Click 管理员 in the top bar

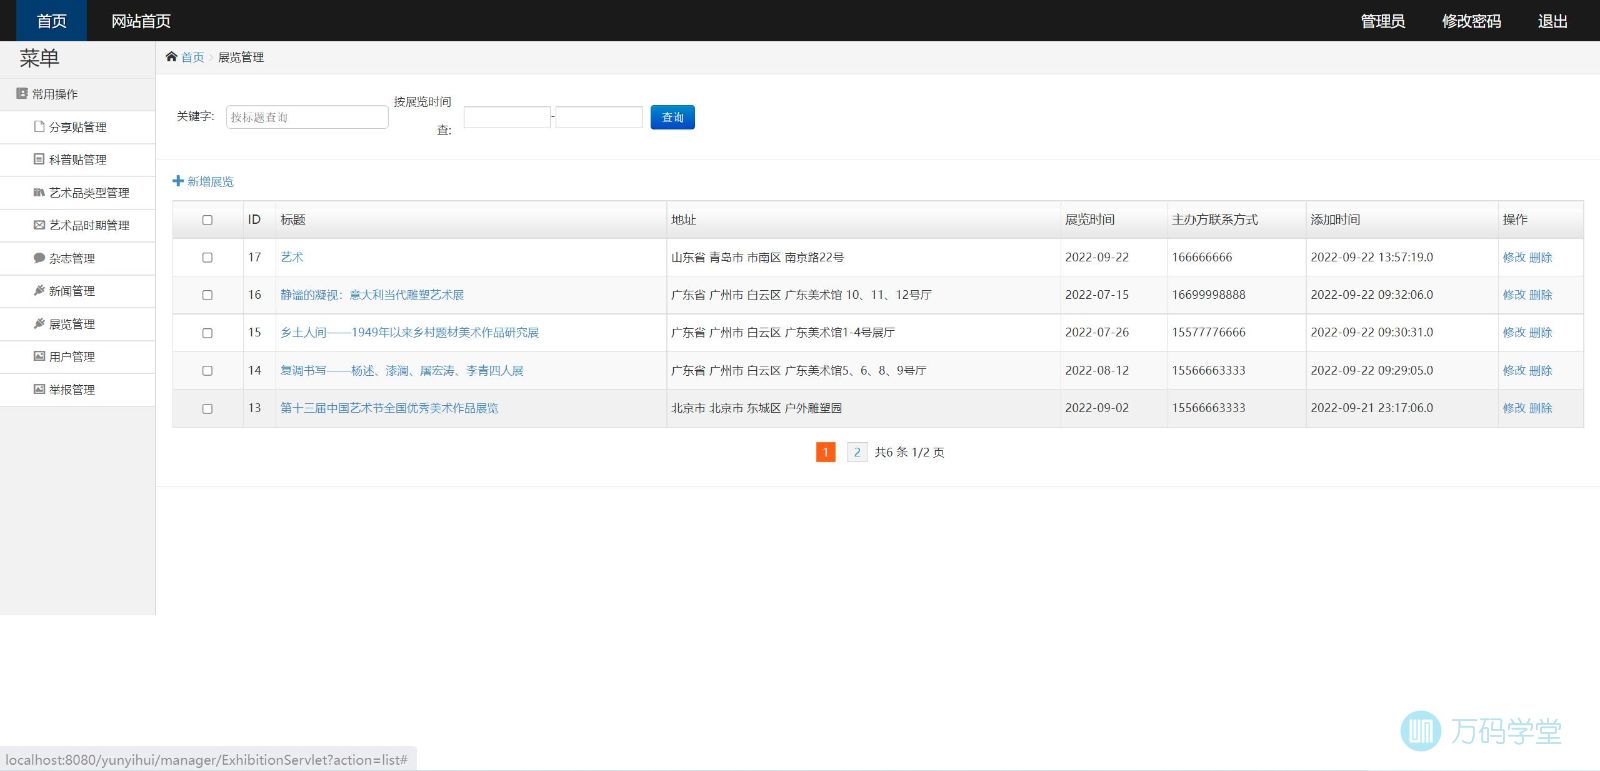click(x=1382, y=21)
